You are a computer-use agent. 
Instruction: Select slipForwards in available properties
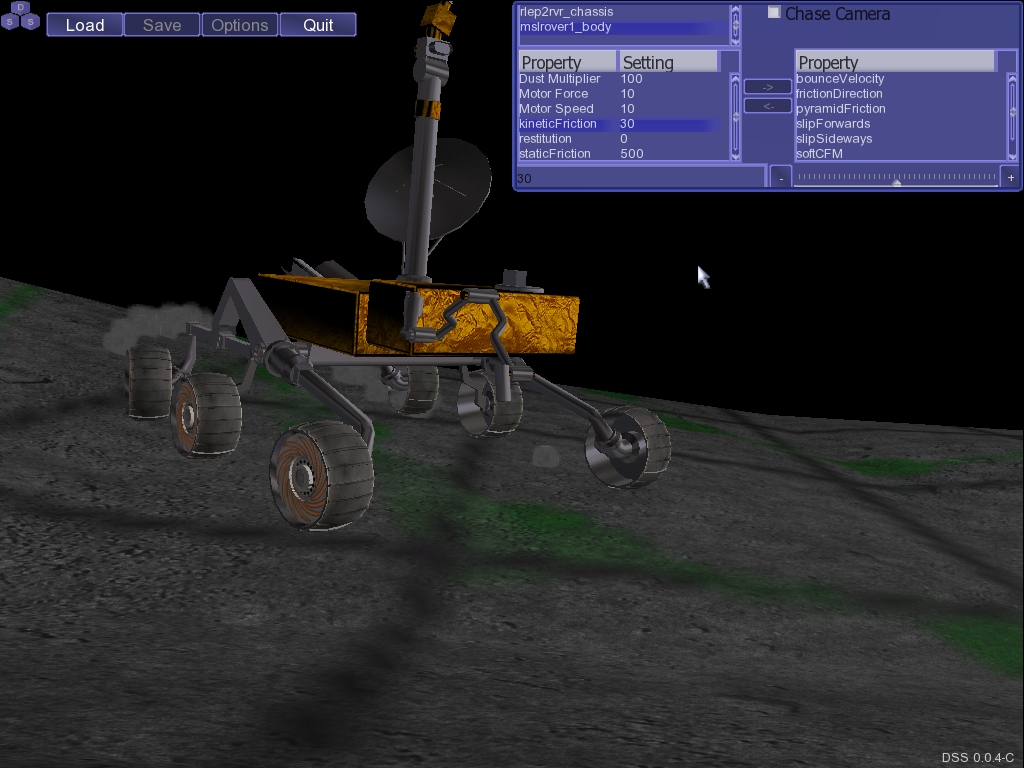coord(901,123)
